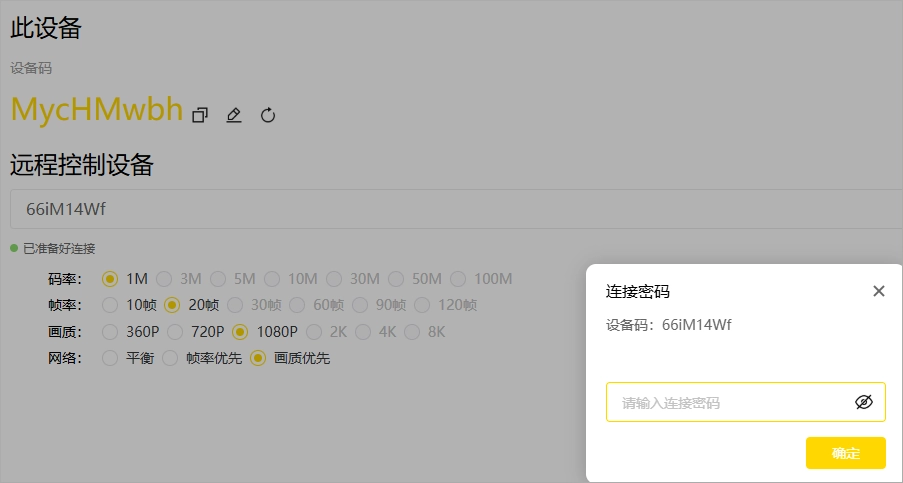The image size is (903, 483).
Task: Choose 120帧 frame rate
Action: click(x=422, y=305)
